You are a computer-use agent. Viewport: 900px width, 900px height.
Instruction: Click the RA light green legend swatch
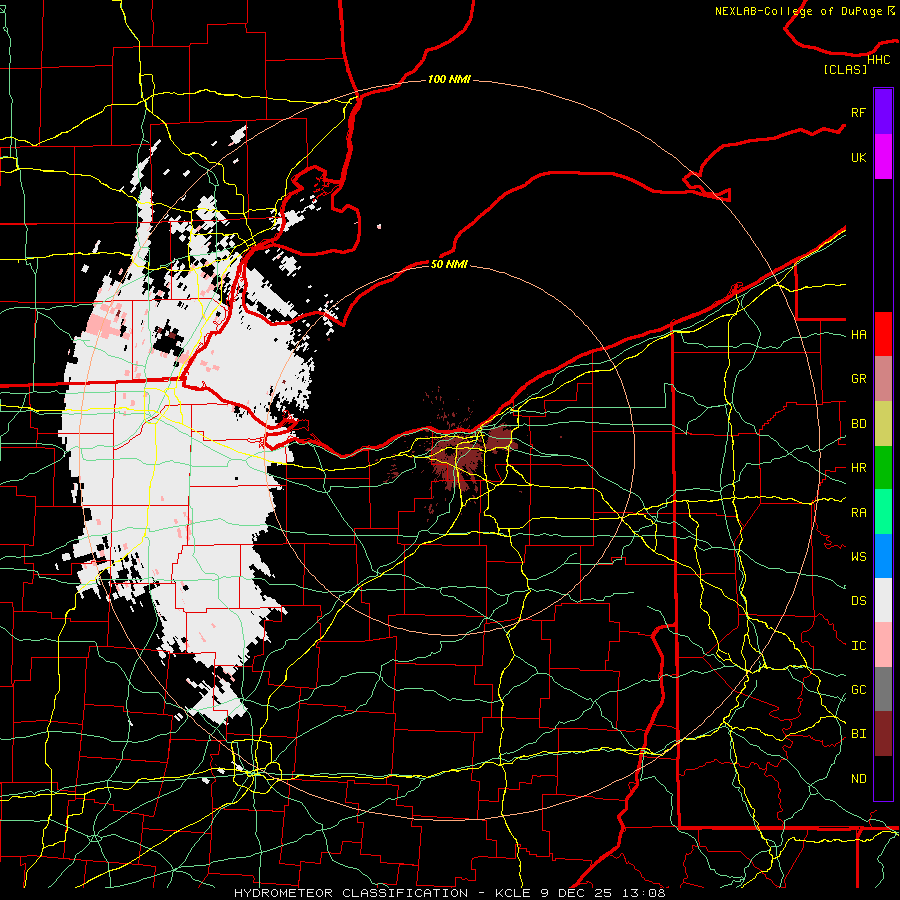tap(883, 512)
